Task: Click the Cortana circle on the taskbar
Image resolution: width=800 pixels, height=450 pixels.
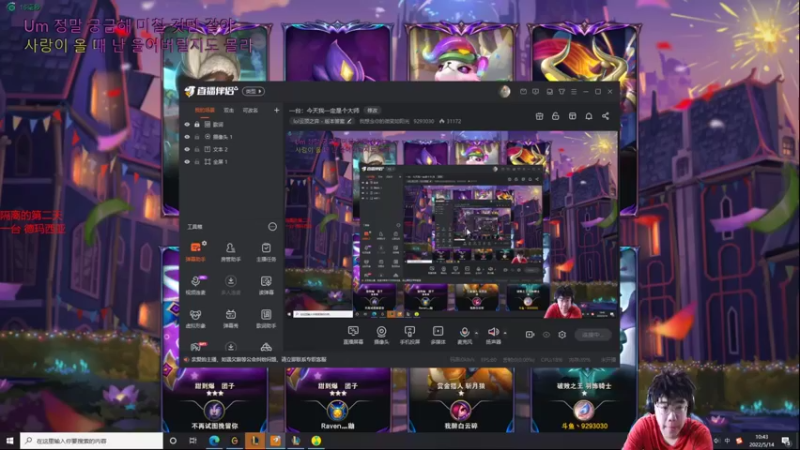Action: click(x=173, y=441)
